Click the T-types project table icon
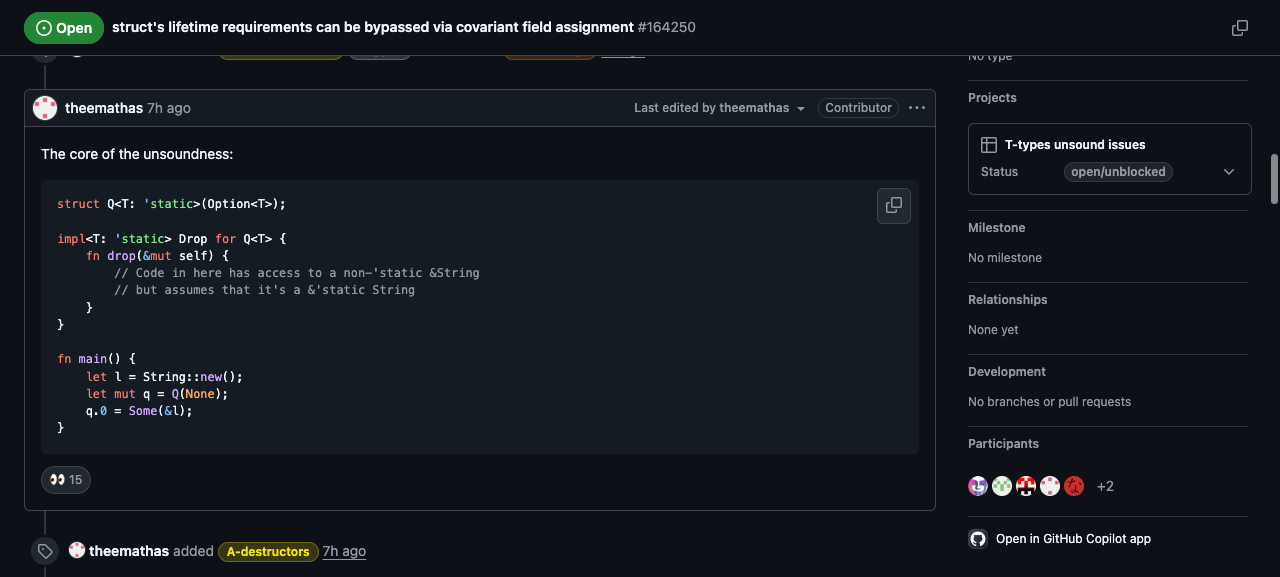This screenshot has width=1280, height=577. point(989,145)
